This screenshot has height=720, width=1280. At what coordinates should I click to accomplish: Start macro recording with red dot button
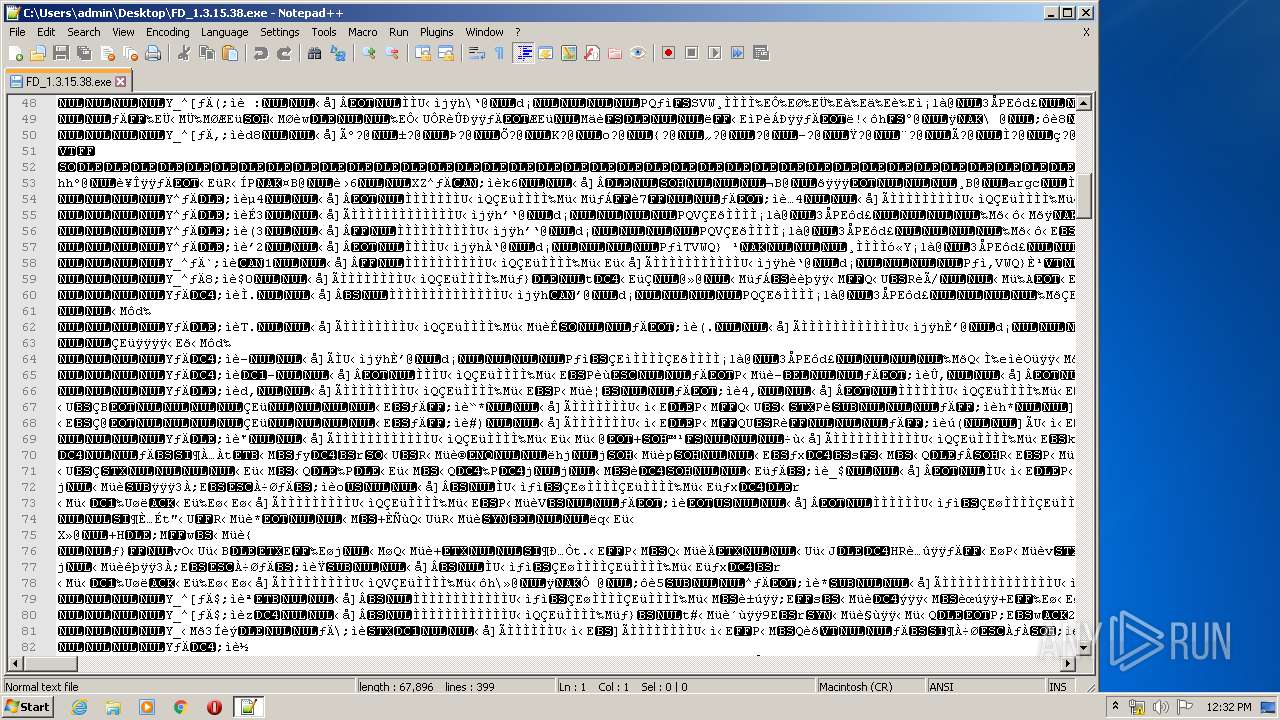point(668,53)
